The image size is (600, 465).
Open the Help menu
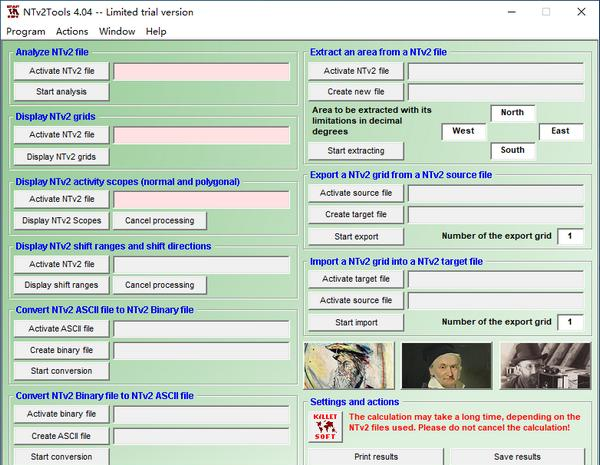(156, 31)
